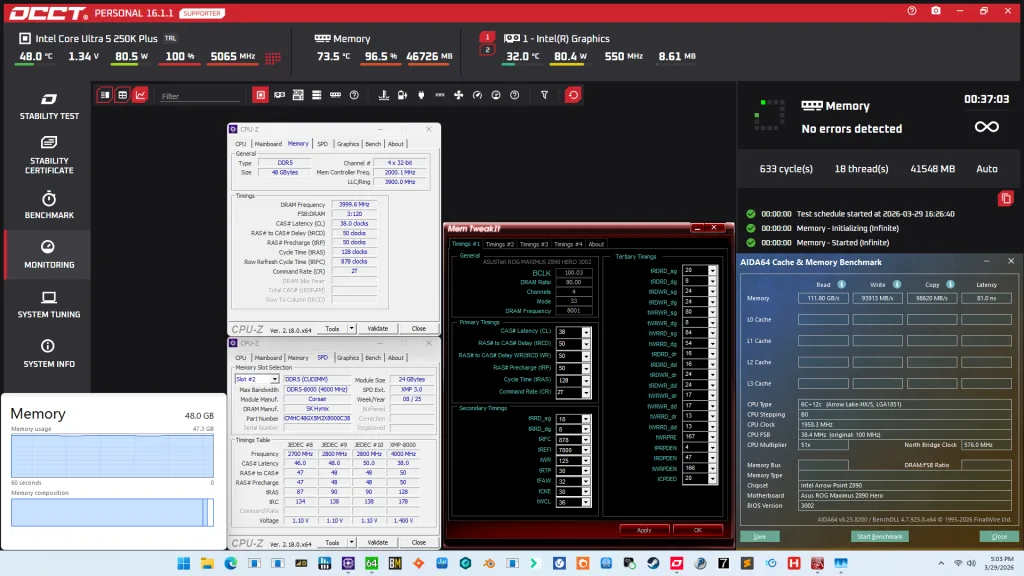
Task: Open About tab in MemTweakIt
Action: click(596, 244)
